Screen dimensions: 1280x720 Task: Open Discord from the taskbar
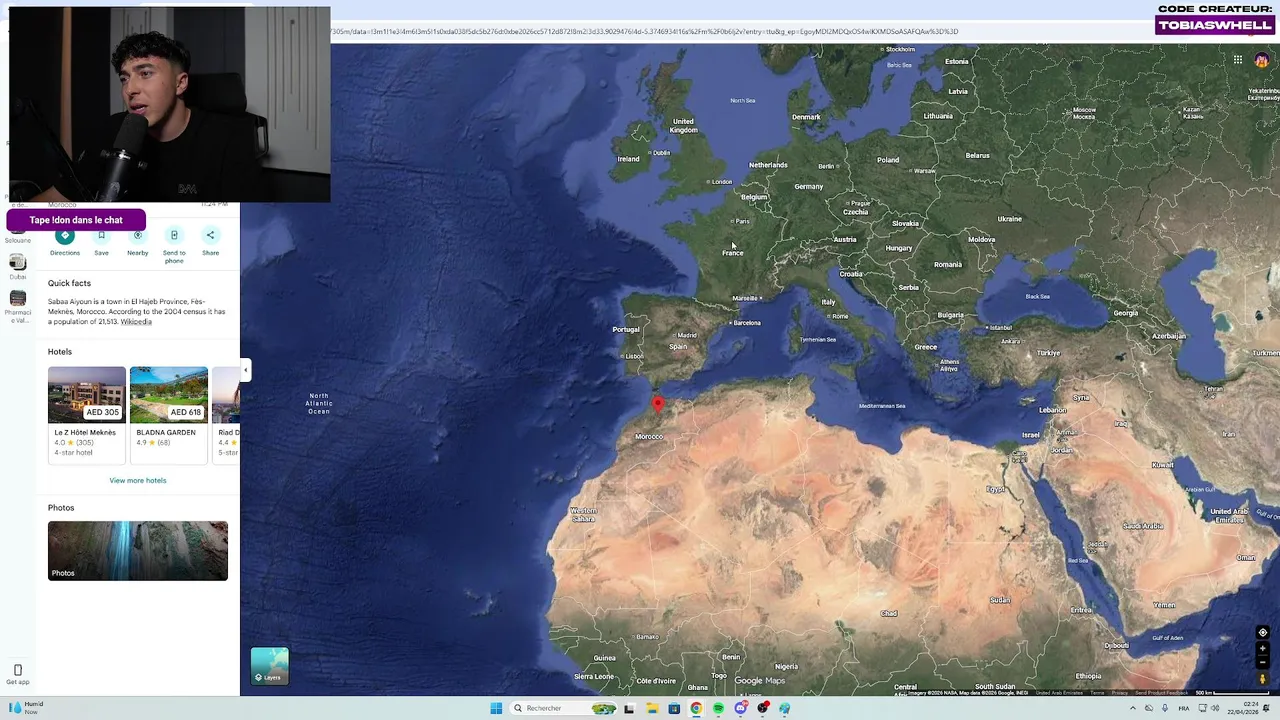tap(740, 708)
